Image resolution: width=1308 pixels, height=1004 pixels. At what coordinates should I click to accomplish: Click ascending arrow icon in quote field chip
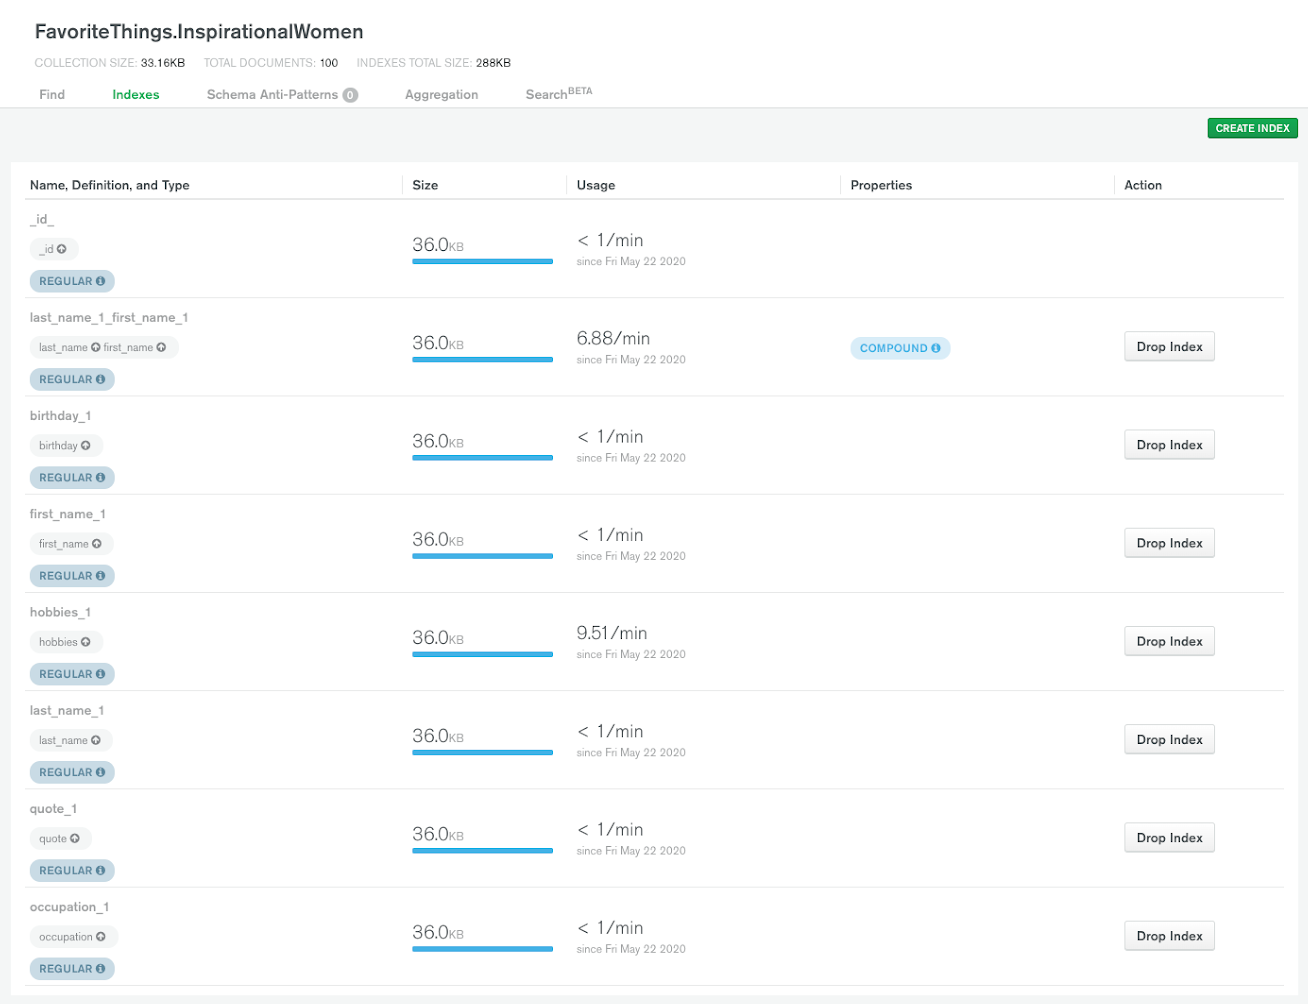[75, 839]
